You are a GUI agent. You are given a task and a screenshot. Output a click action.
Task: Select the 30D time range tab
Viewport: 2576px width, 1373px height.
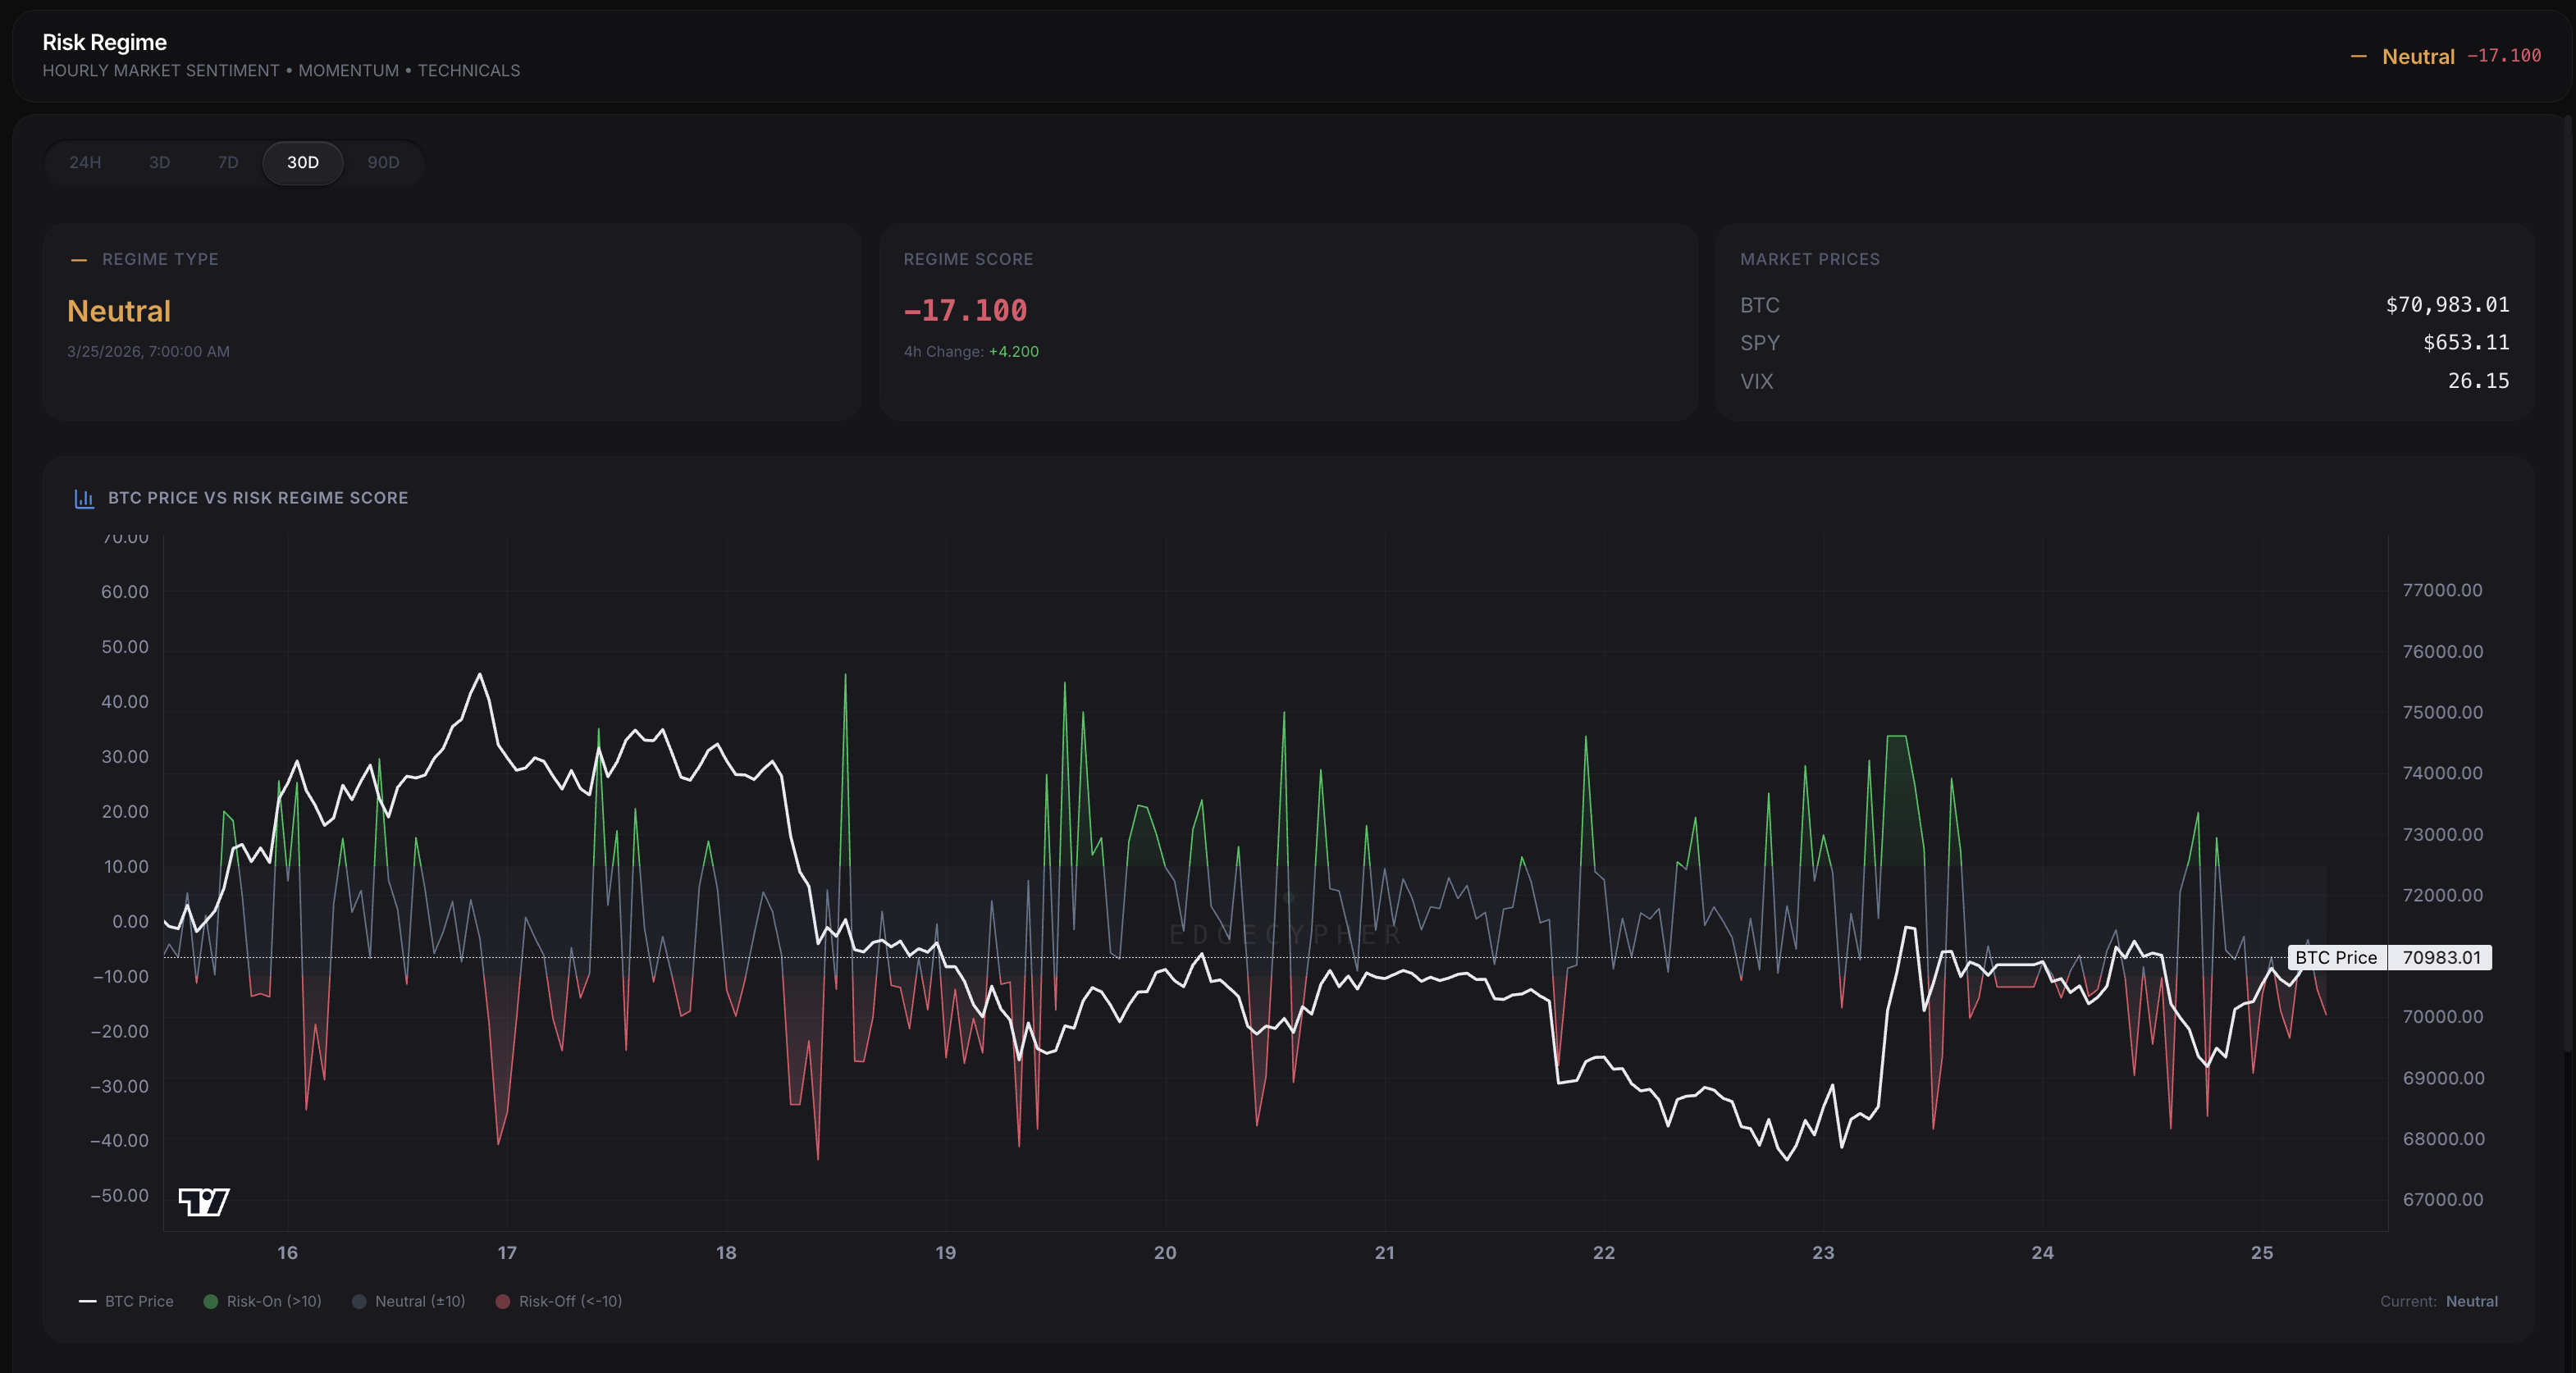pyautogui.click(x=302, y=162)
